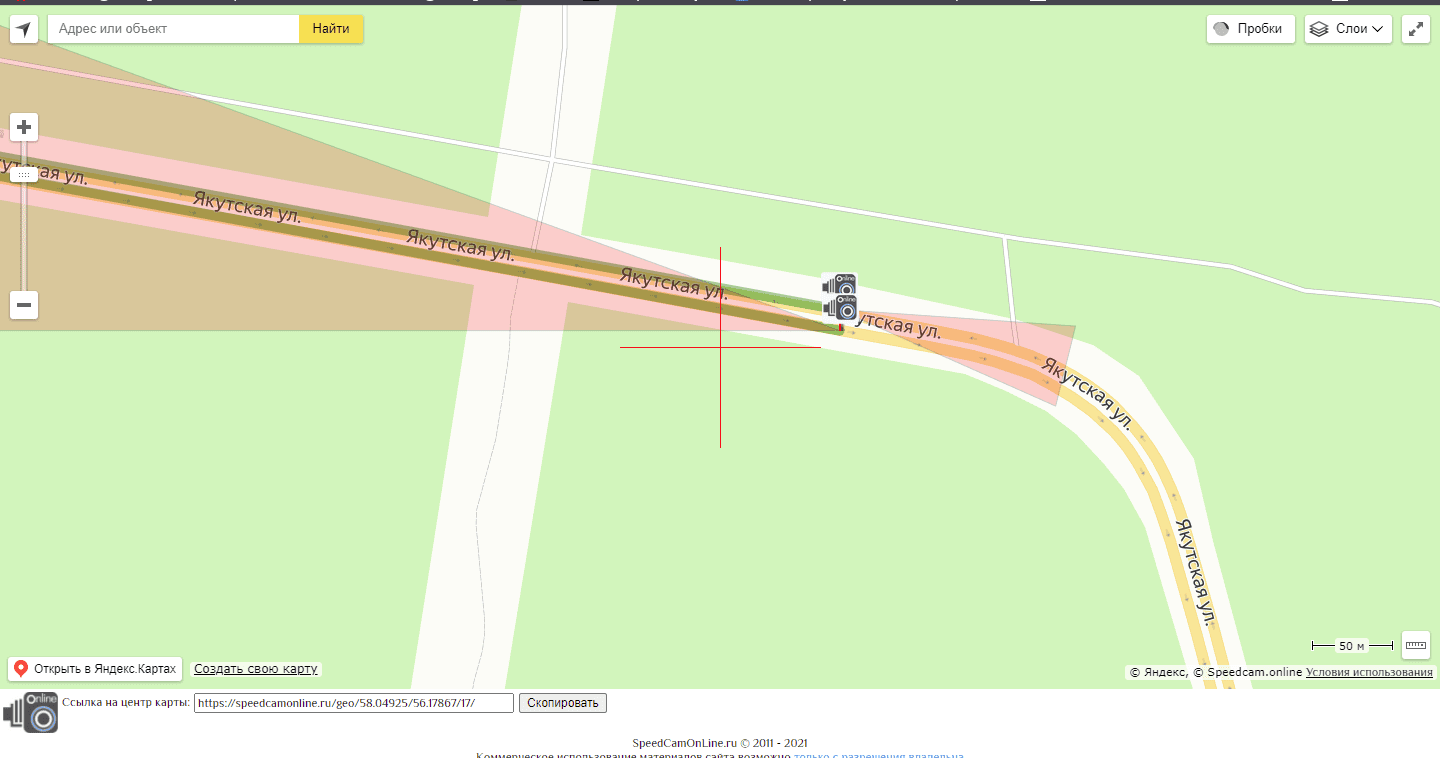Zoom in with the plus button
Image resolution: width=1440 pixels, height=758 pixels.
click(x=24, y=127)
